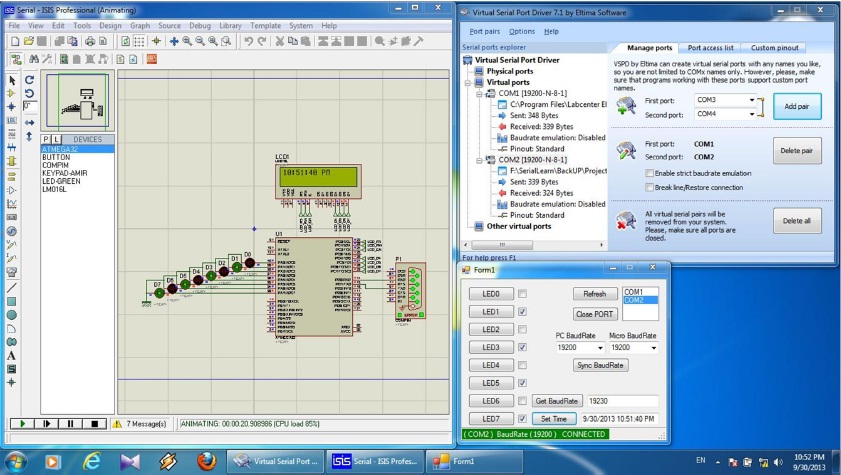This screenshot has width=841, height=475.
Task: Click the Print icon in ISIS toolbar
Action: click(89, 42)
